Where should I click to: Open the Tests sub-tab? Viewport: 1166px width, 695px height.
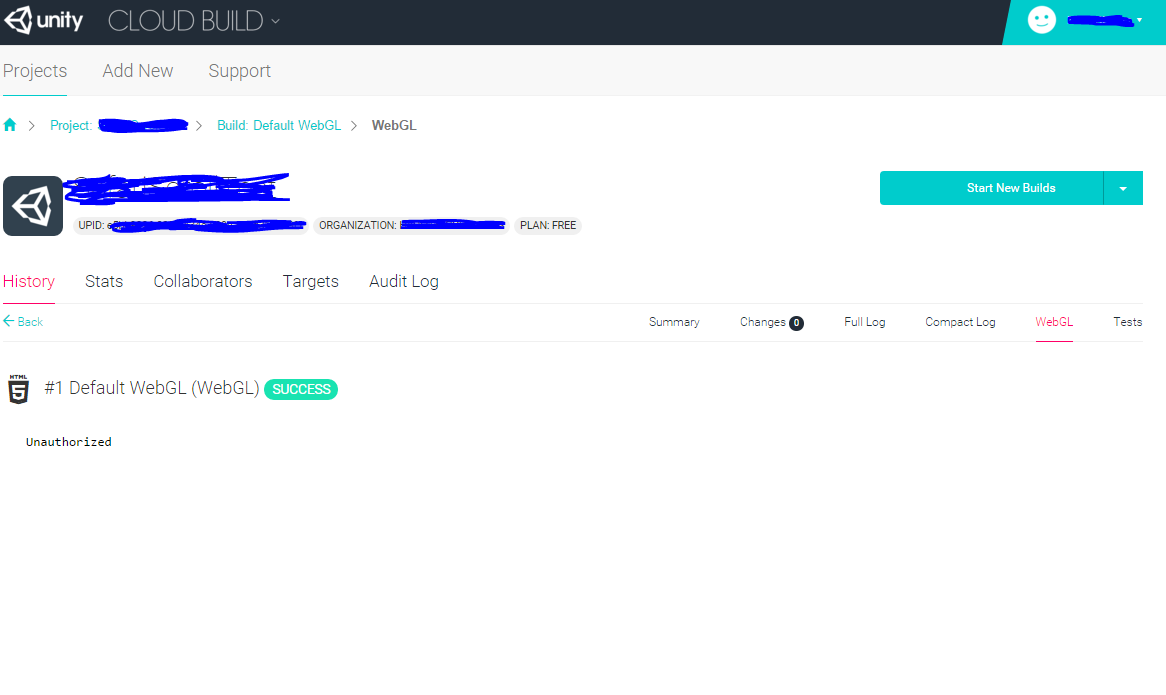pos(1127,322)
